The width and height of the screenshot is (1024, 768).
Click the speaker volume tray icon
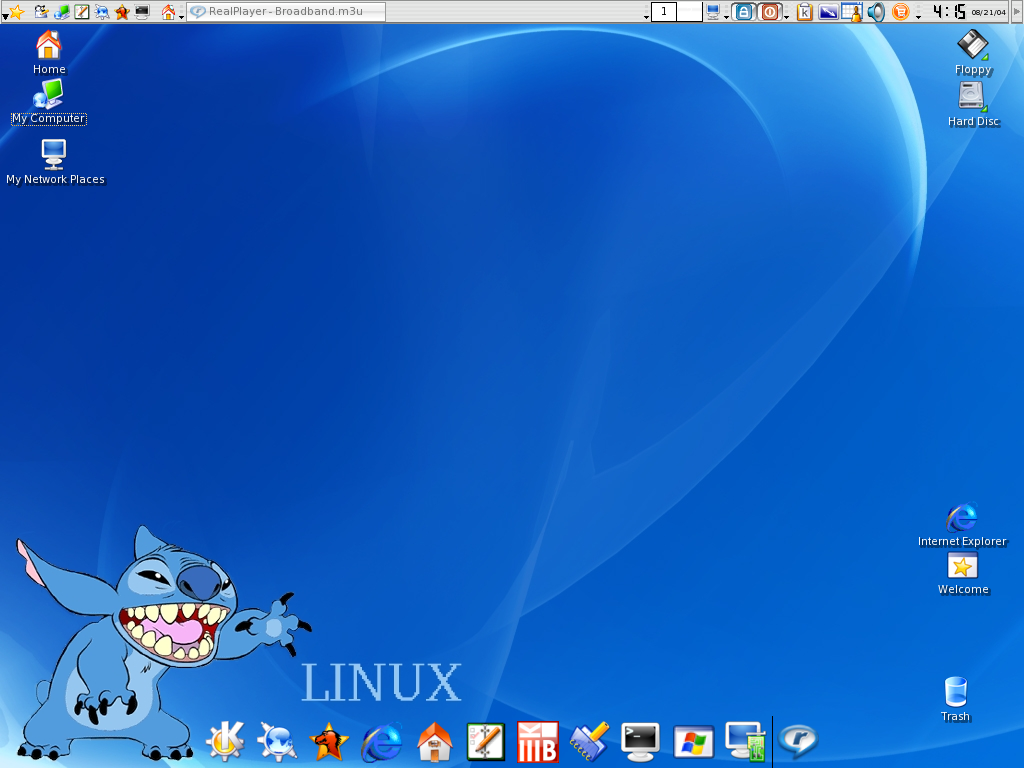[876, 11]
